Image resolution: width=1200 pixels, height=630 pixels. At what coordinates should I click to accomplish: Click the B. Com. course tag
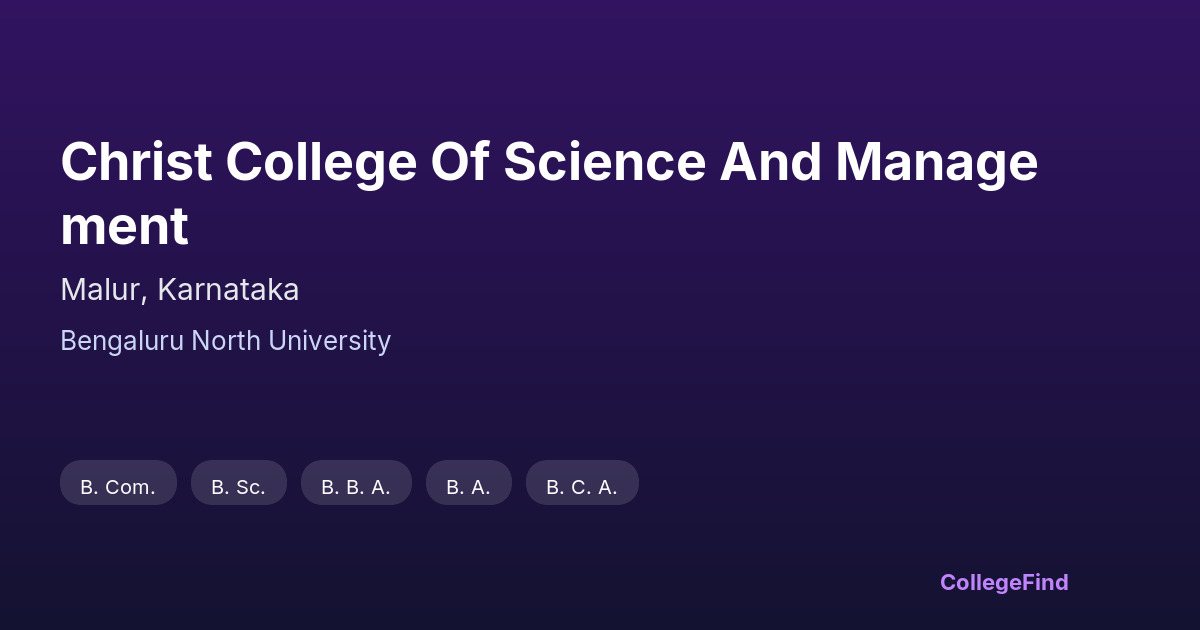click(x=118, y=487)
